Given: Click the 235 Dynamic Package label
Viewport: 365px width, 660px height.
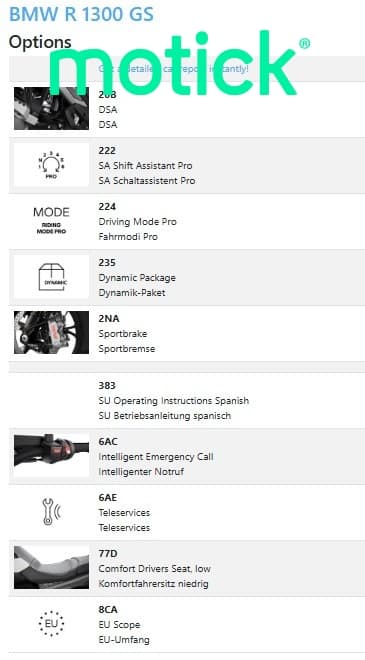Looking at the screenshot, I should click(x=137, y=278).
